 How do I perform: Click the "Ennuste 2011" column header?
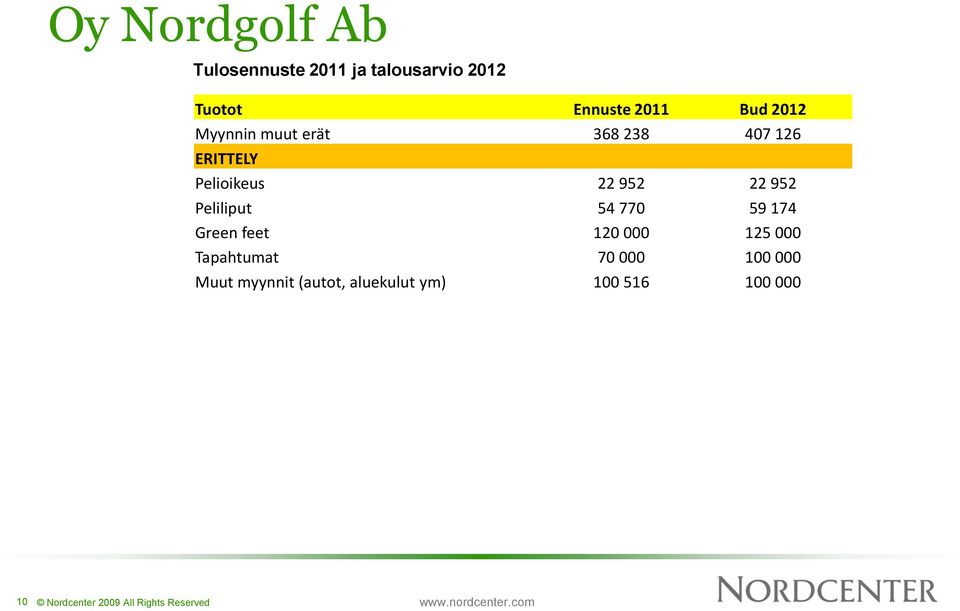621,110
